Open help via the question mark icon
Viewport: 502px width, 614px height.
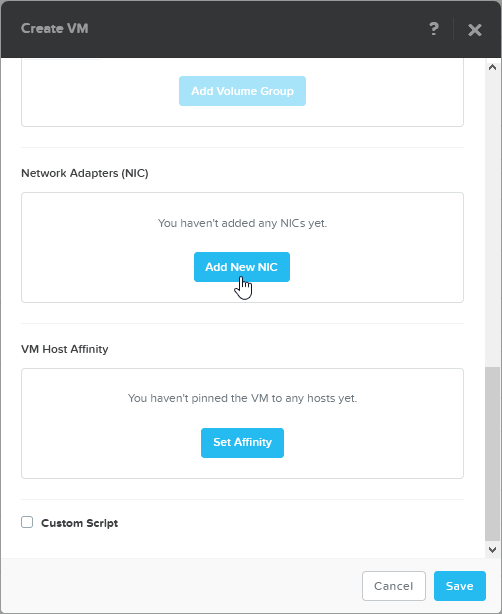click(433, 29)
